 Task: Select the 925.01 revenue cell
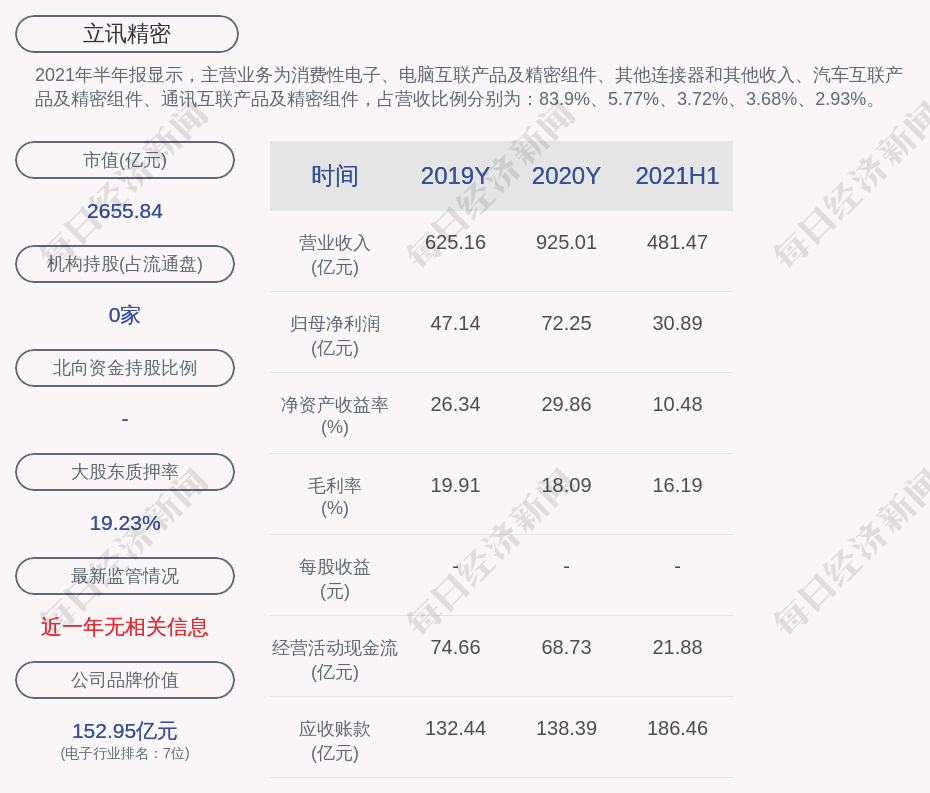566,243
